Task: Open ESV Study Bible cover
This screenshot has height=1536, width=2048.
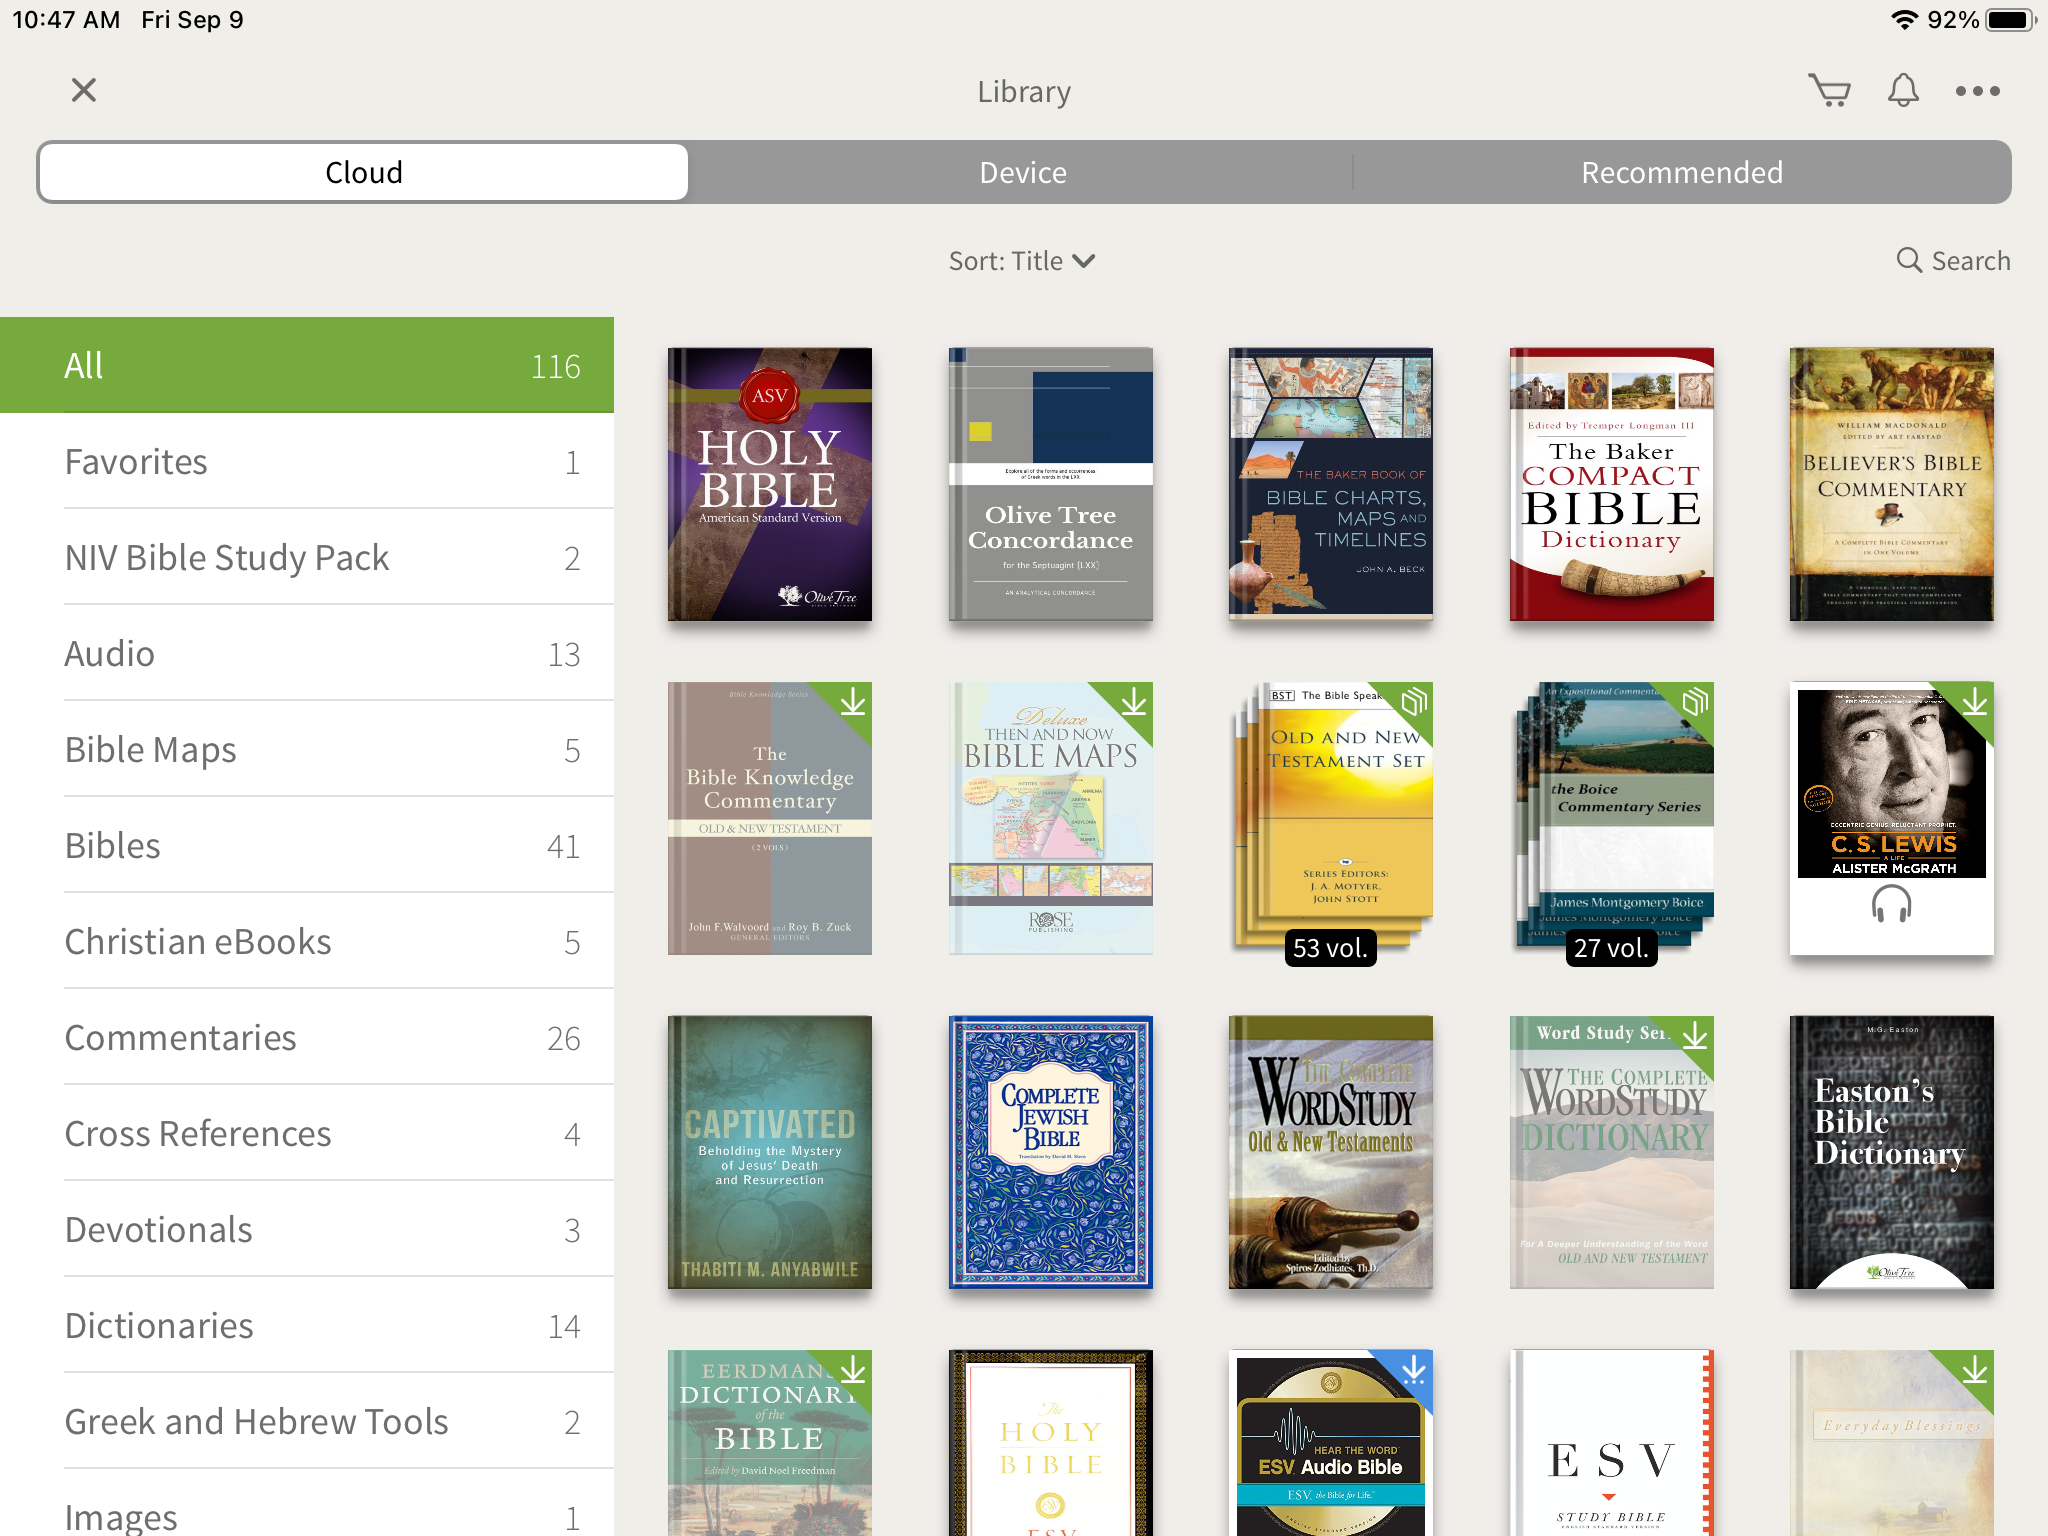Action: tap(1612, 1443)
